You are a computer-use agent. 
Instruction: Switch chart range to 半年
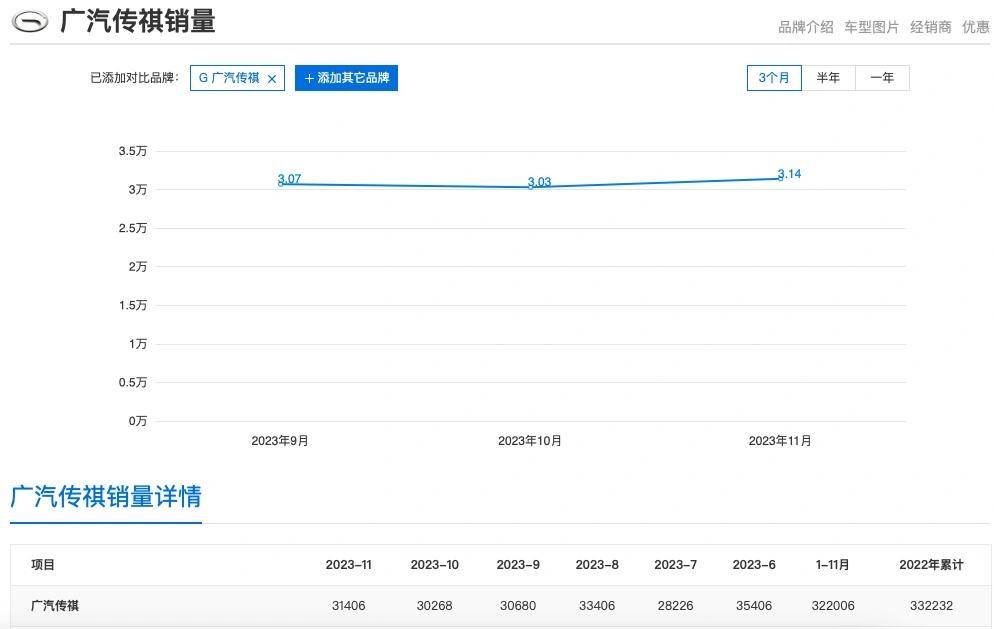(x=828, y=78)
